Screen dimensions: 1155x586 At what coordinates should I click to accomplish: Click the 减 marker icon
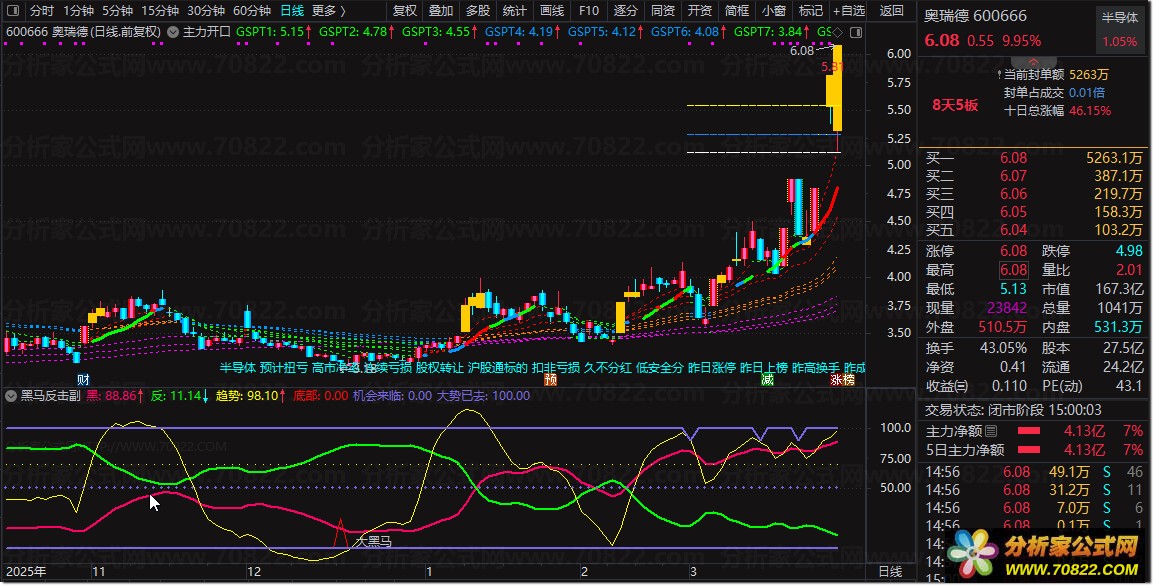[x=768, y=380]
